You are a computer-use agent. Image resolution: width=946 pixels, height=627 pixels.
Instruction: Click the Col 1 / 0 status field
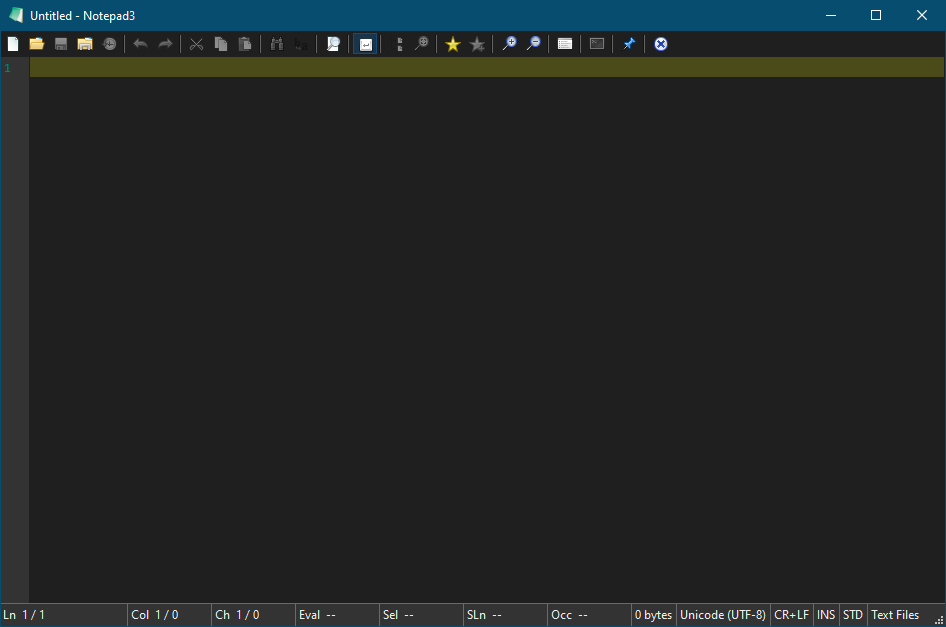(170, 615)
